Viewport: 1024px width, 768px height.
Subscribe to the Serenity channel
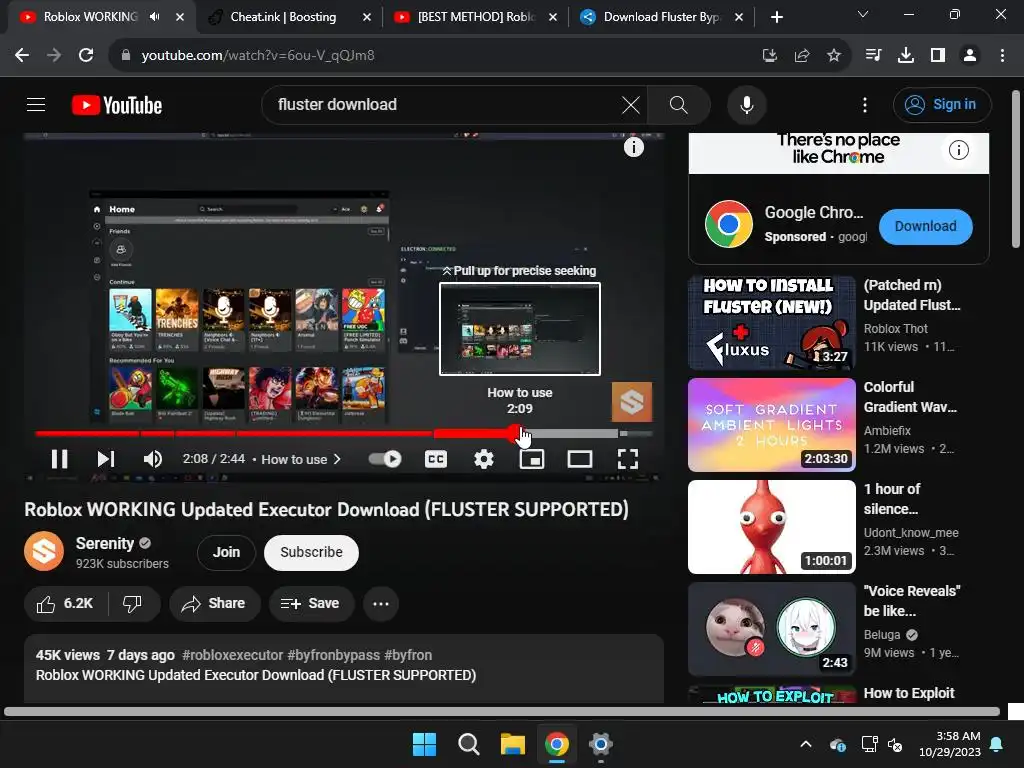click(312, 552)
